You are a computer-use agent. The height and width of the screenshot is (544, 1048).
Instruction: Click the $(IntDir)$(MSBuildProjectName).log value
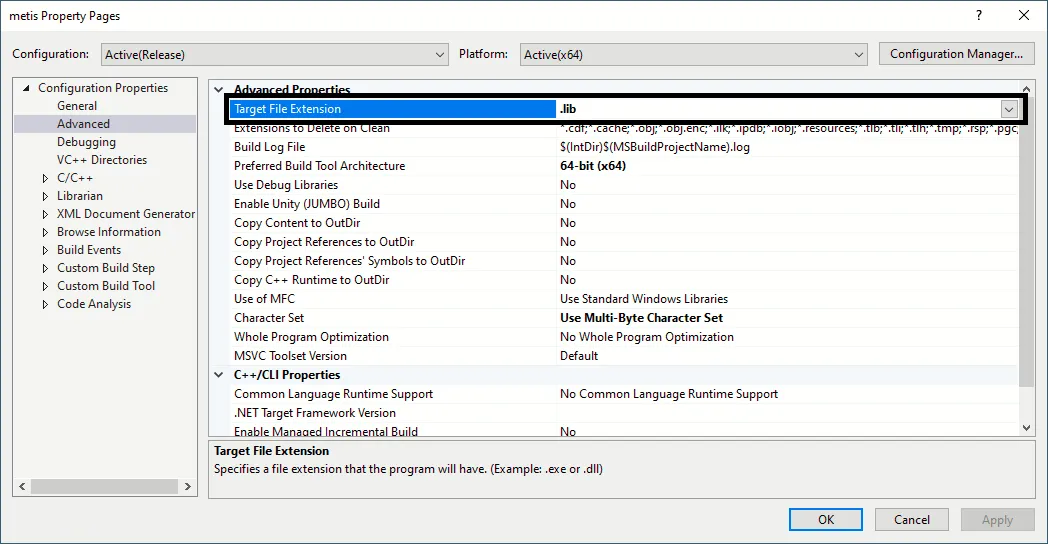pyautogui.click(x=655, y=147)
